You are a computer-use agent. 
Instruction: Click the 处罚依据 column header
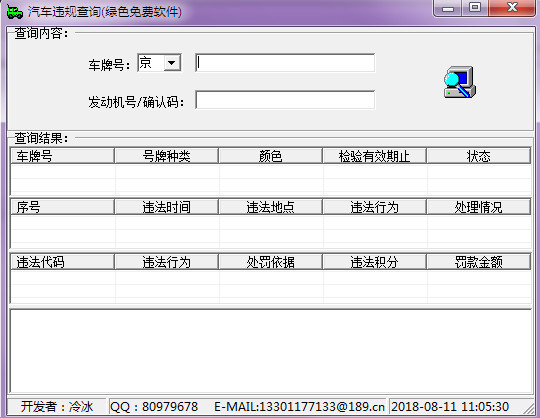(270, 262)
